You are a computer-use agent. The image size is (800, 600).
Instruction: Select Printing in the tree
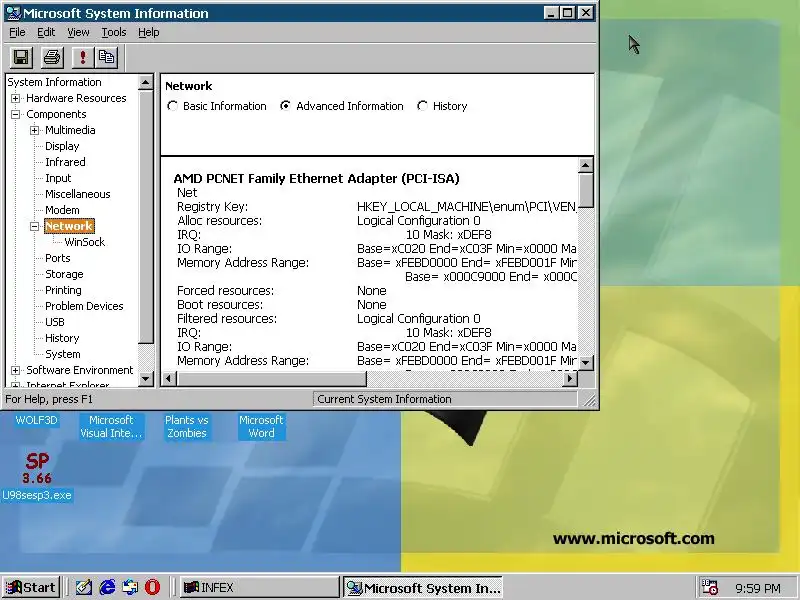tap(63, 290)
